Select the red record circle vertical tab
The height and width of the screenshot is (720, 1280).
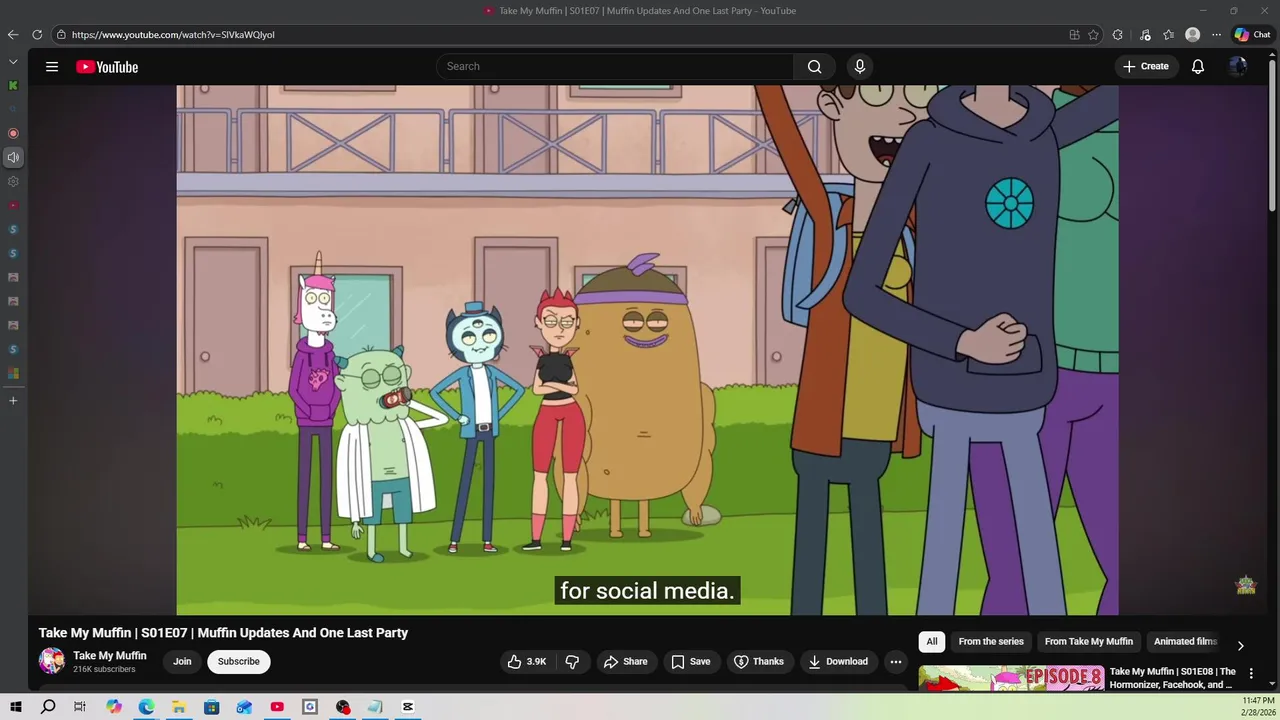[13, 133]
